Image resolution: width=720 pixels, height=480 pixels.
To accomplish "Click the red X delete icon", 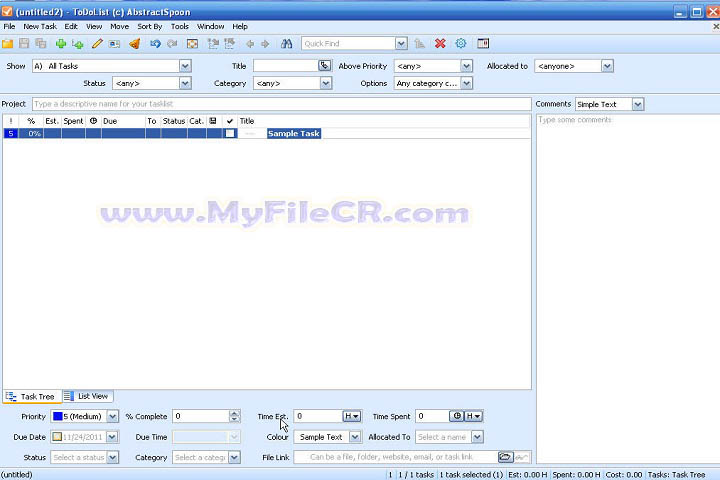I will click(x=440, y=44).
